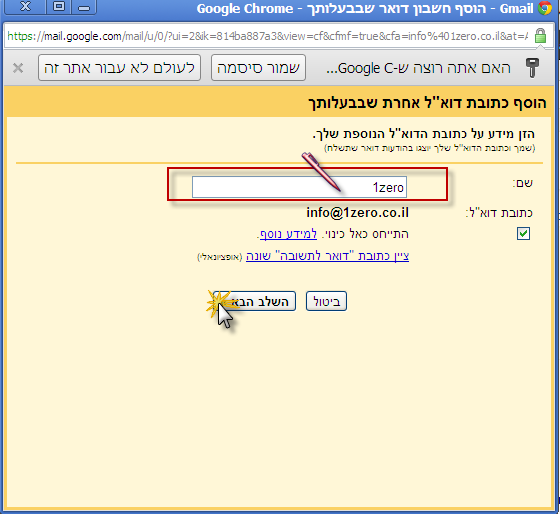Click the Chrome logo in title bar

[x=545, y=8]
